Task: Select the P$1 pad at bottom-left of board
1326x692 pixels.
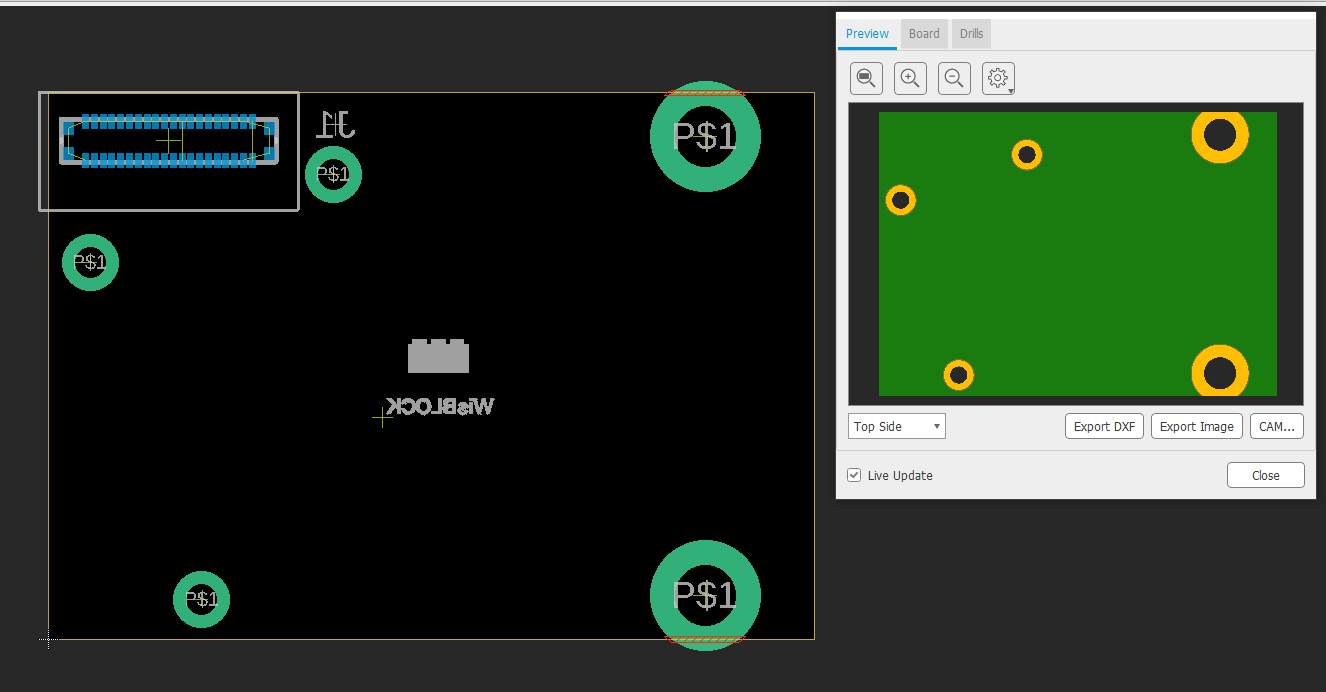Action: tap(201, 599)
